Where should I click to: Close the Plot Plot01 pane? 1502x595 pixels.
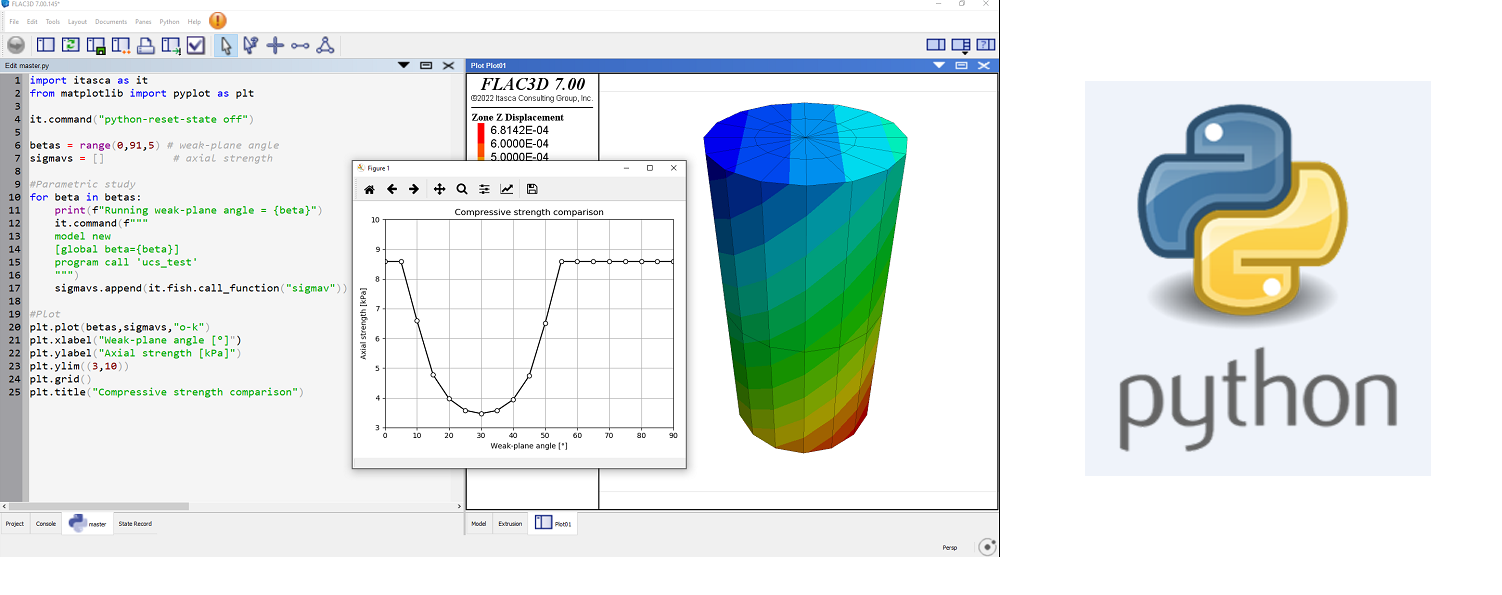[984, 65]
